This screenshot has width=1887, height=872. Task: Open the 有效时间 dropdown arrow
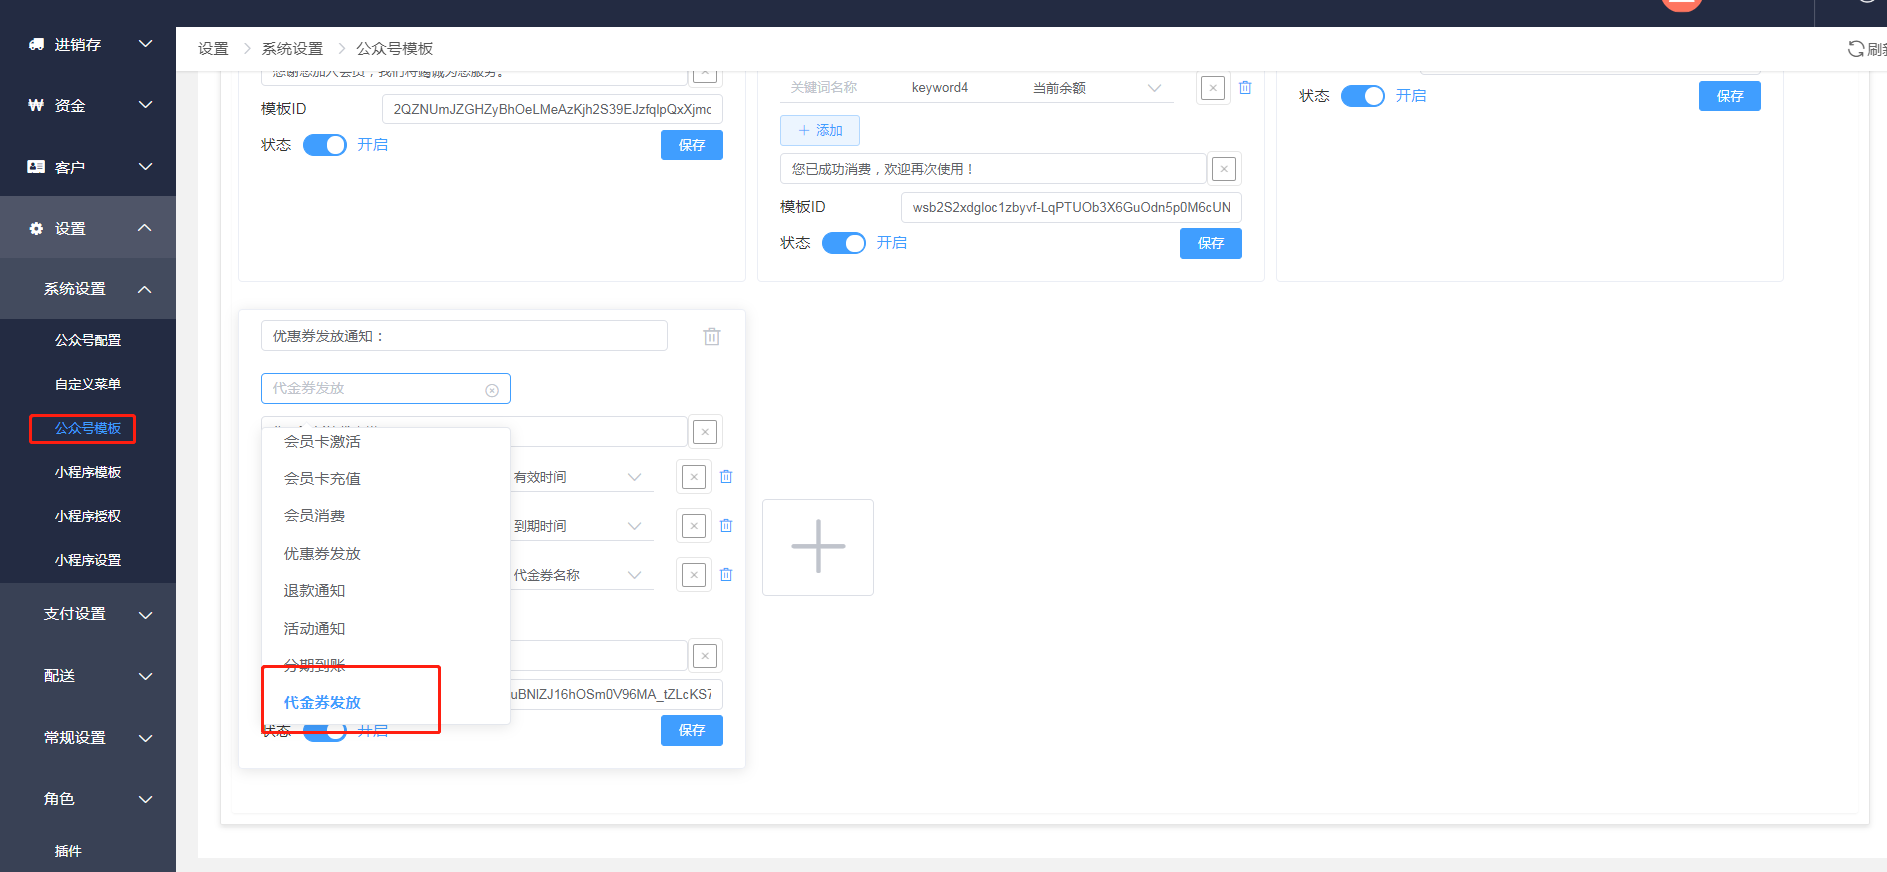click(634, 477)
